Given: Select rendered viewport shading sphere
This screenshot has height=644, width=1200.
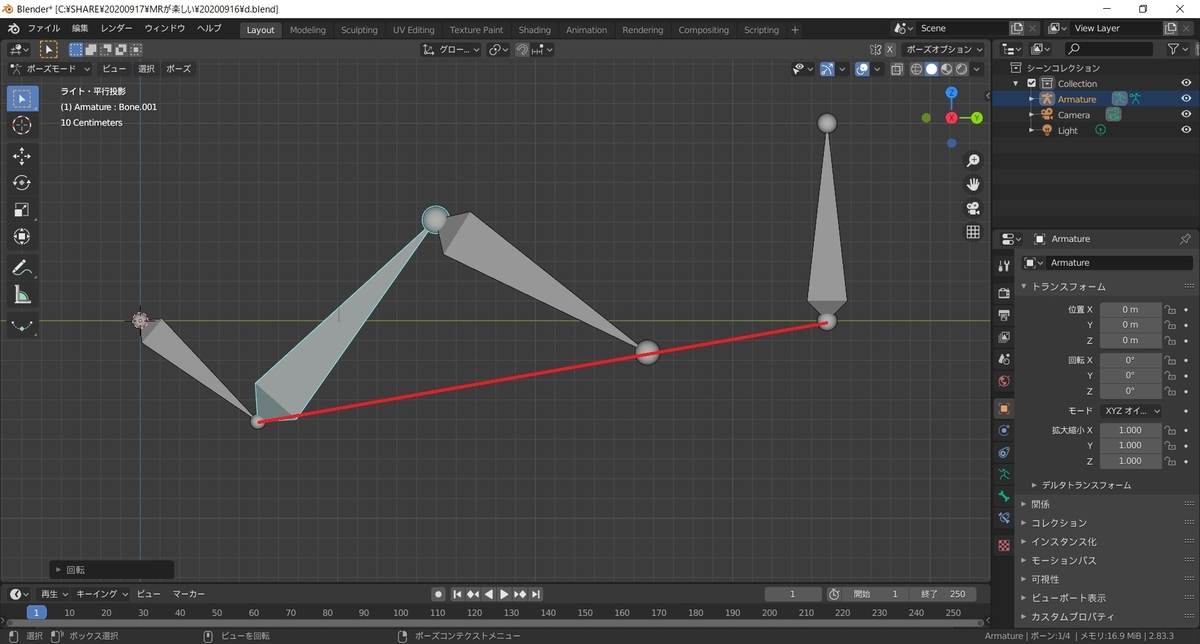Looking at the screenshot, I should [x=961, y=69].
